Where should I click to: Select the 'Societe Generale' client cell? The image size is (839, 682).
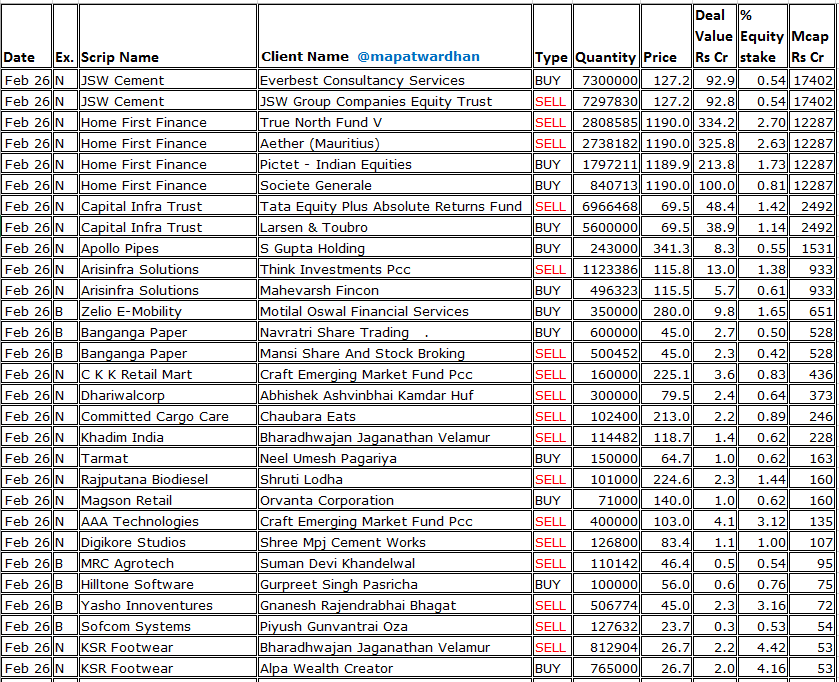(x=395, y=185)
